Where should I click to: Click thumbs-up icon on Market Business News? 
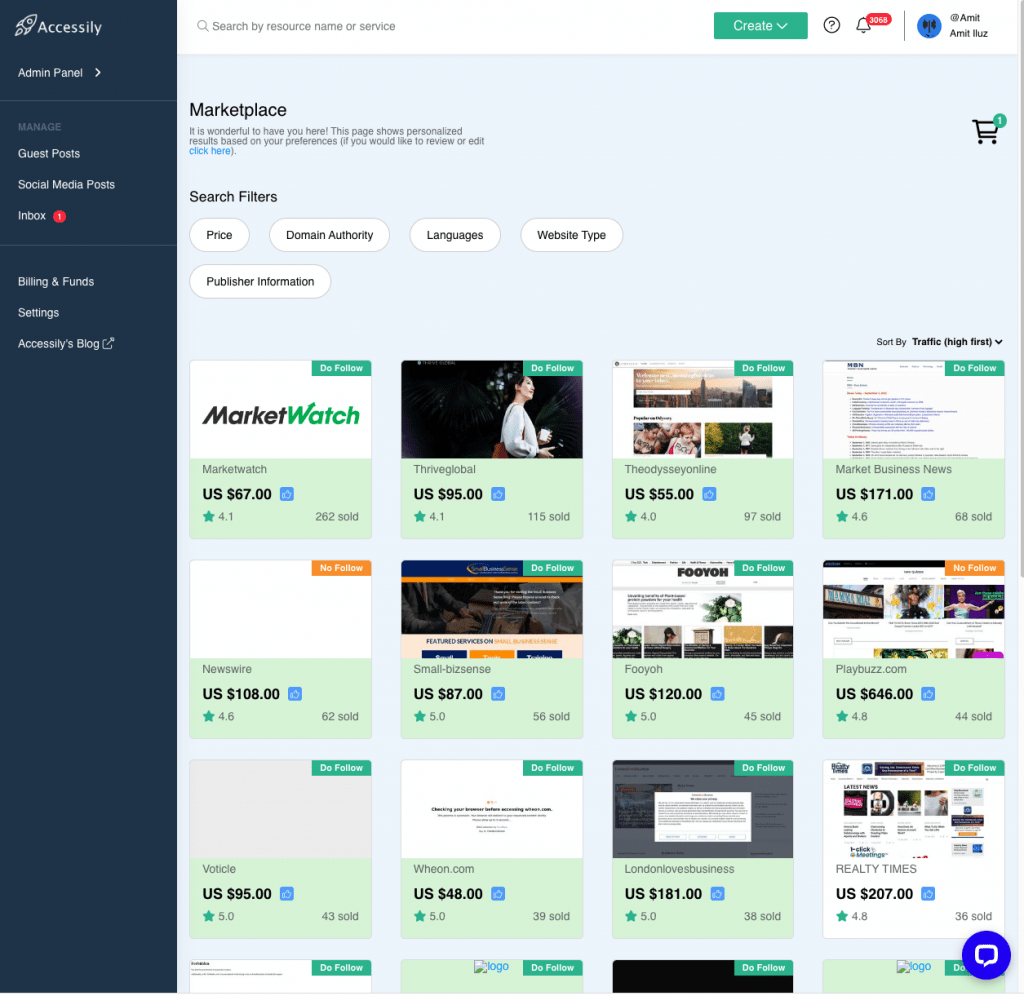click(928, 494)
